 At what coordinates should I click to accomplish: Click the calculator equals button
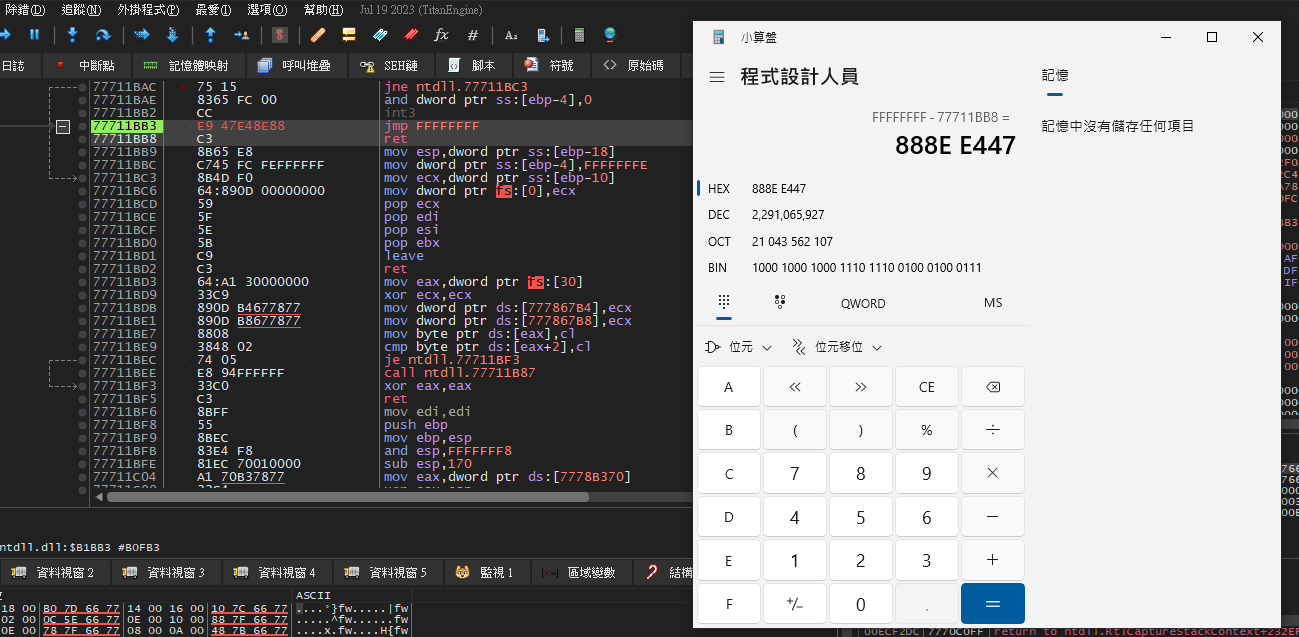tap(992, 604)
